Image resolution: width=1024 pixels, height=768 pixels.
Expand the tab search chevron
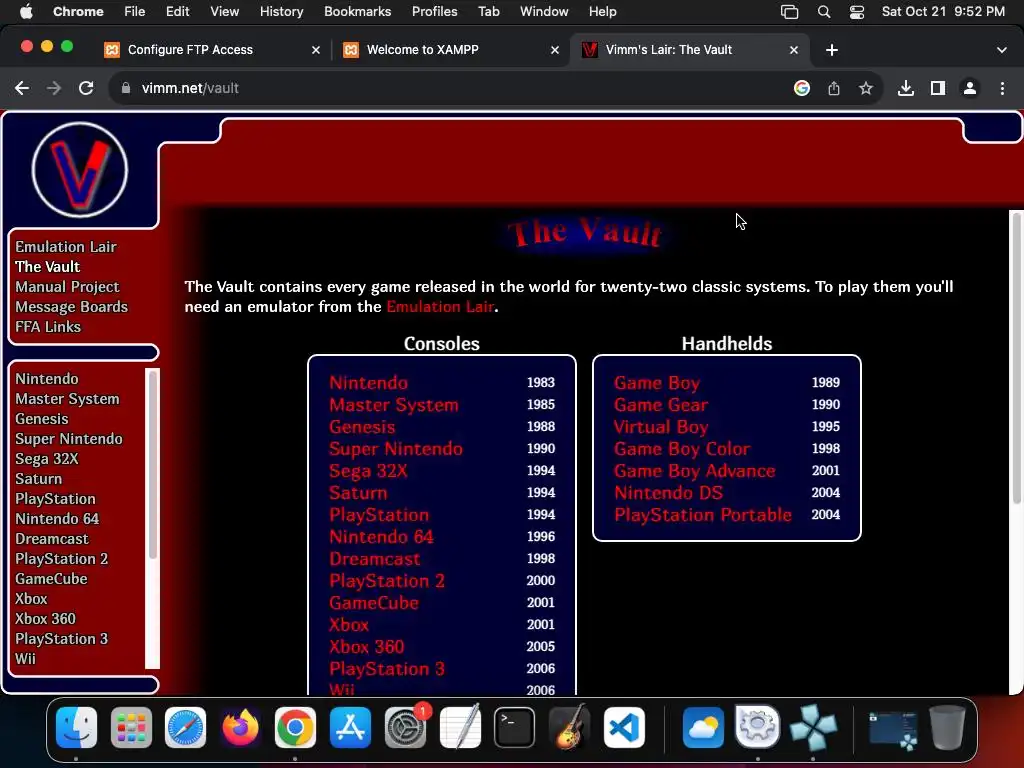[1002, 50]
